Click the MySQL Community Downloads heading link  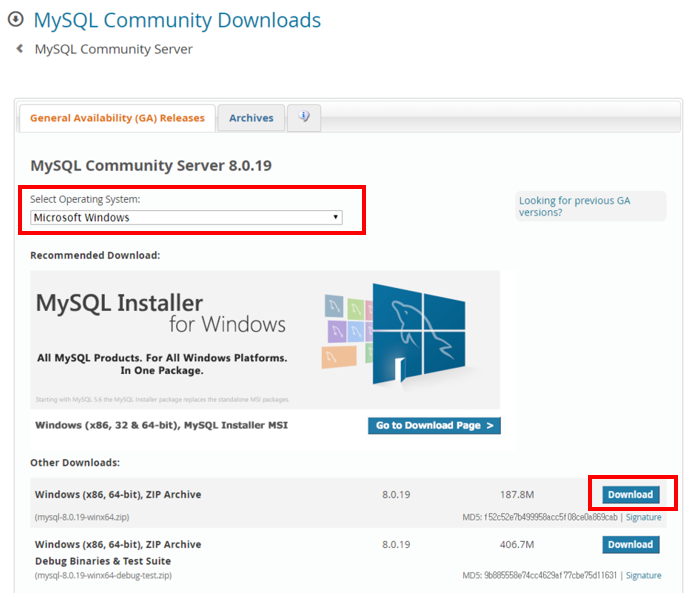[x=177, y=20]
